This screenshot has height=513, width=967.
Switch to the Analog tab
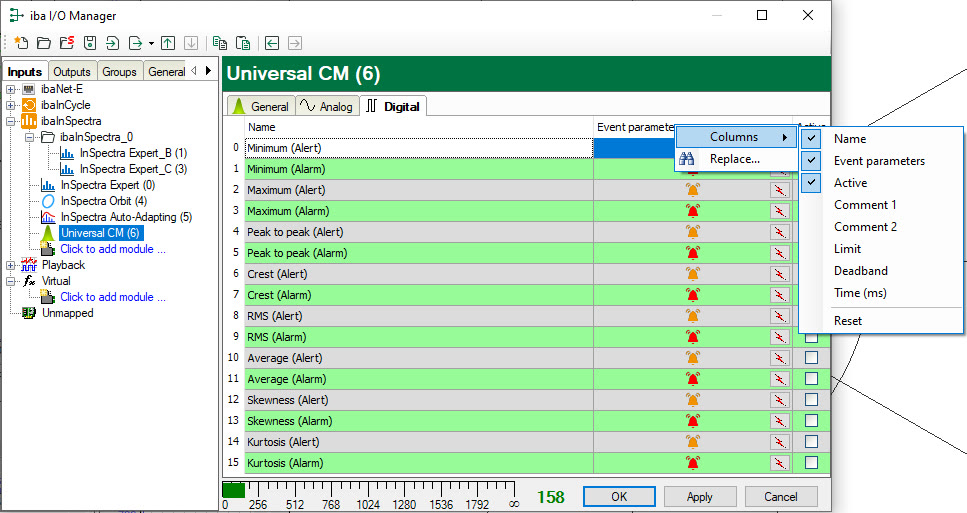327,107
